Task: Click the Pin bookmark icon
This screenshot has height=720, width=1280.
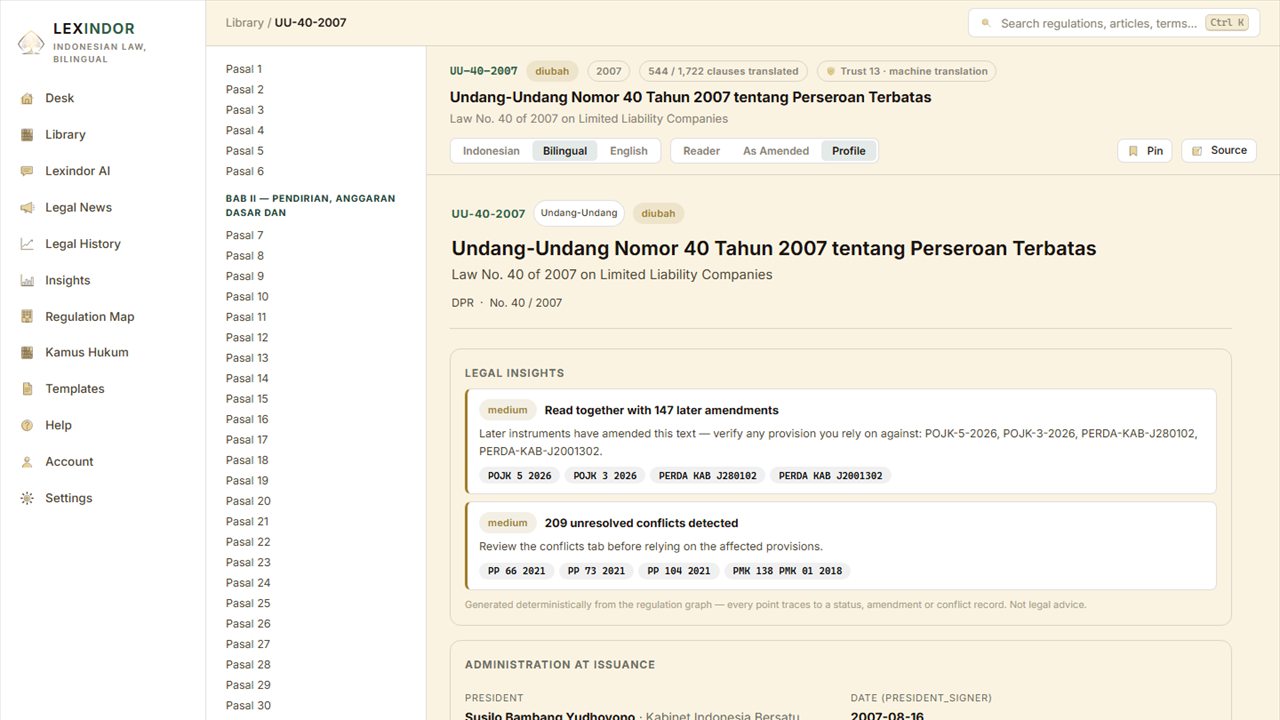Action: [x=1133, y=151]
